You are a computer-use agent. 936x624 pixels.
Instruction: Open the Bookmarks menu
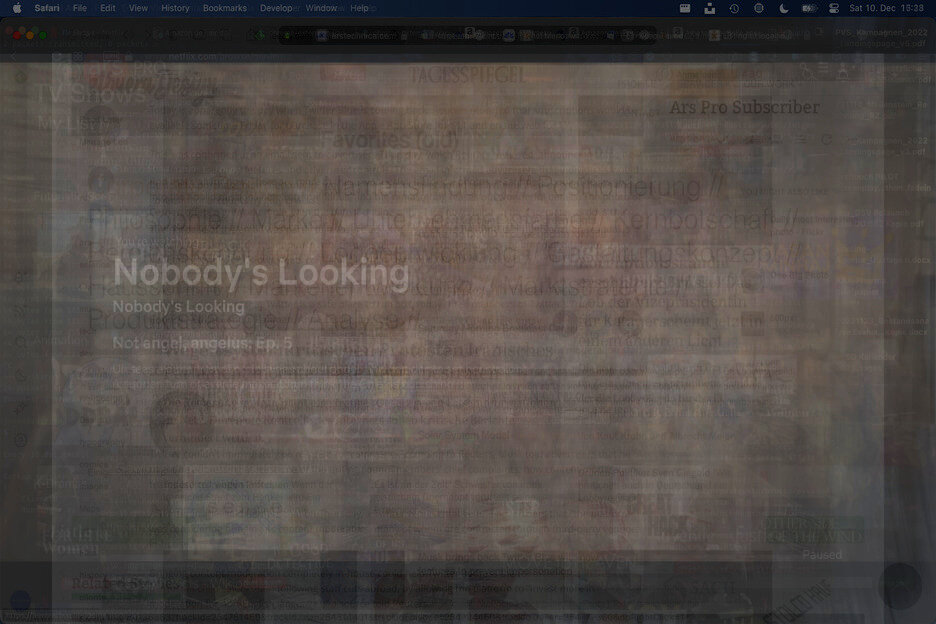224,8
